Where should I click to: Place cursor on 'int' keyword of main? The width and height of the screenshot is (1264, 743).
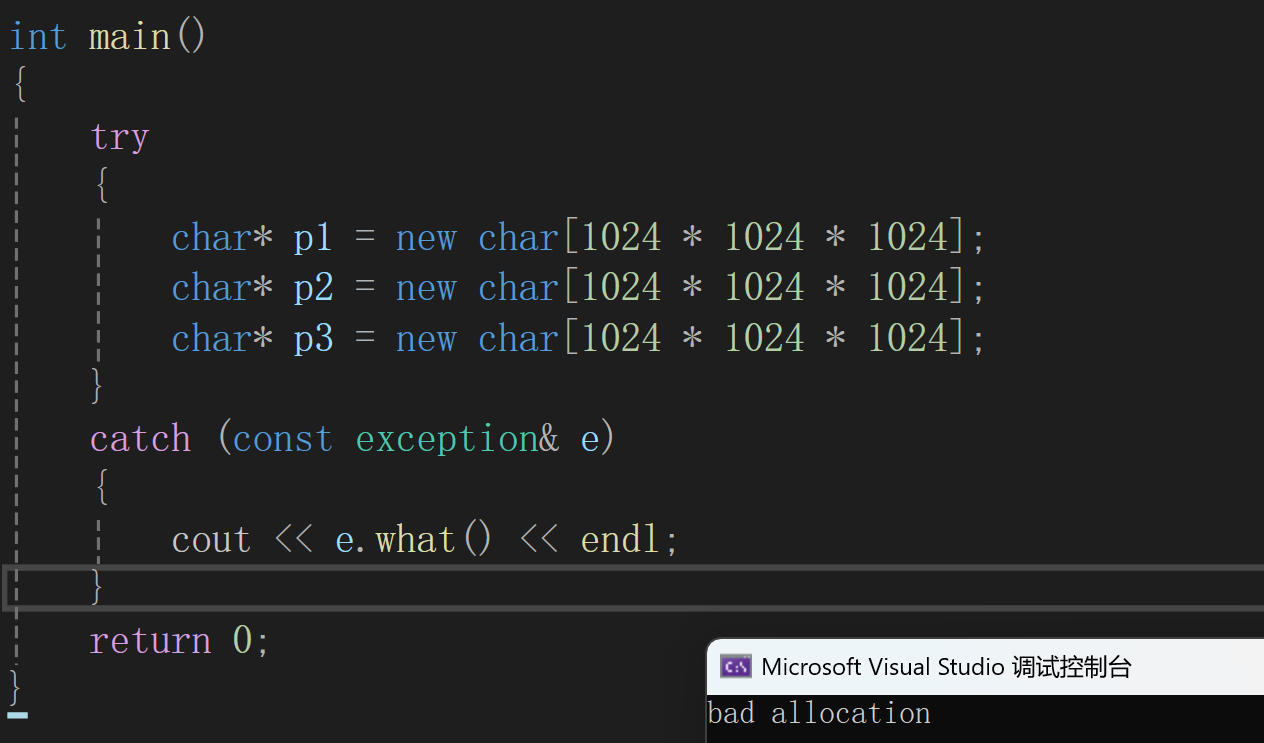pyautogui.click(x=38, y=37)
